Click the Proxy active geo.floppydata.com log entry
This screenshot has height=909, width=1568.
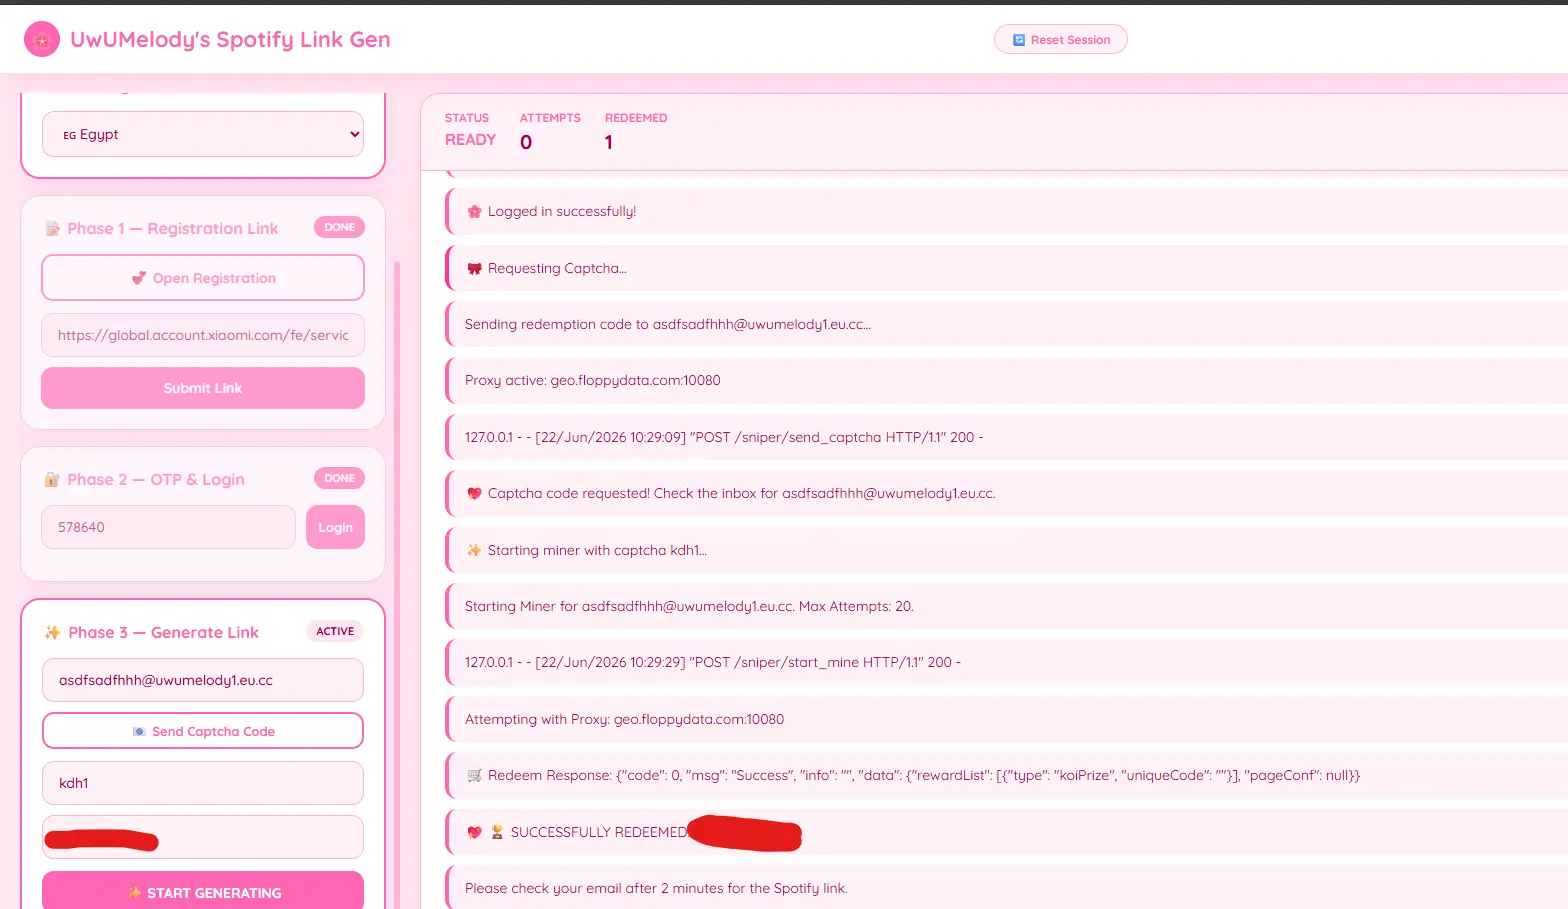click(1006, 380)
